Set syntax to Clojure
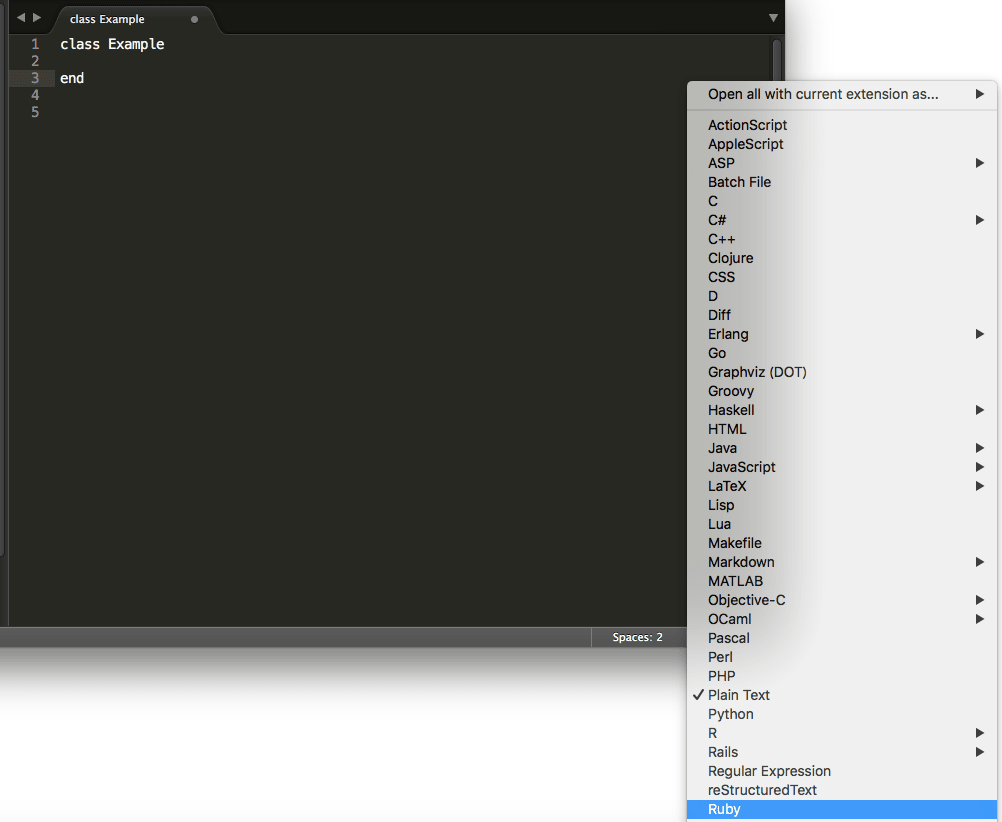This screenshot has width=1002, height=822. (842, 258)
